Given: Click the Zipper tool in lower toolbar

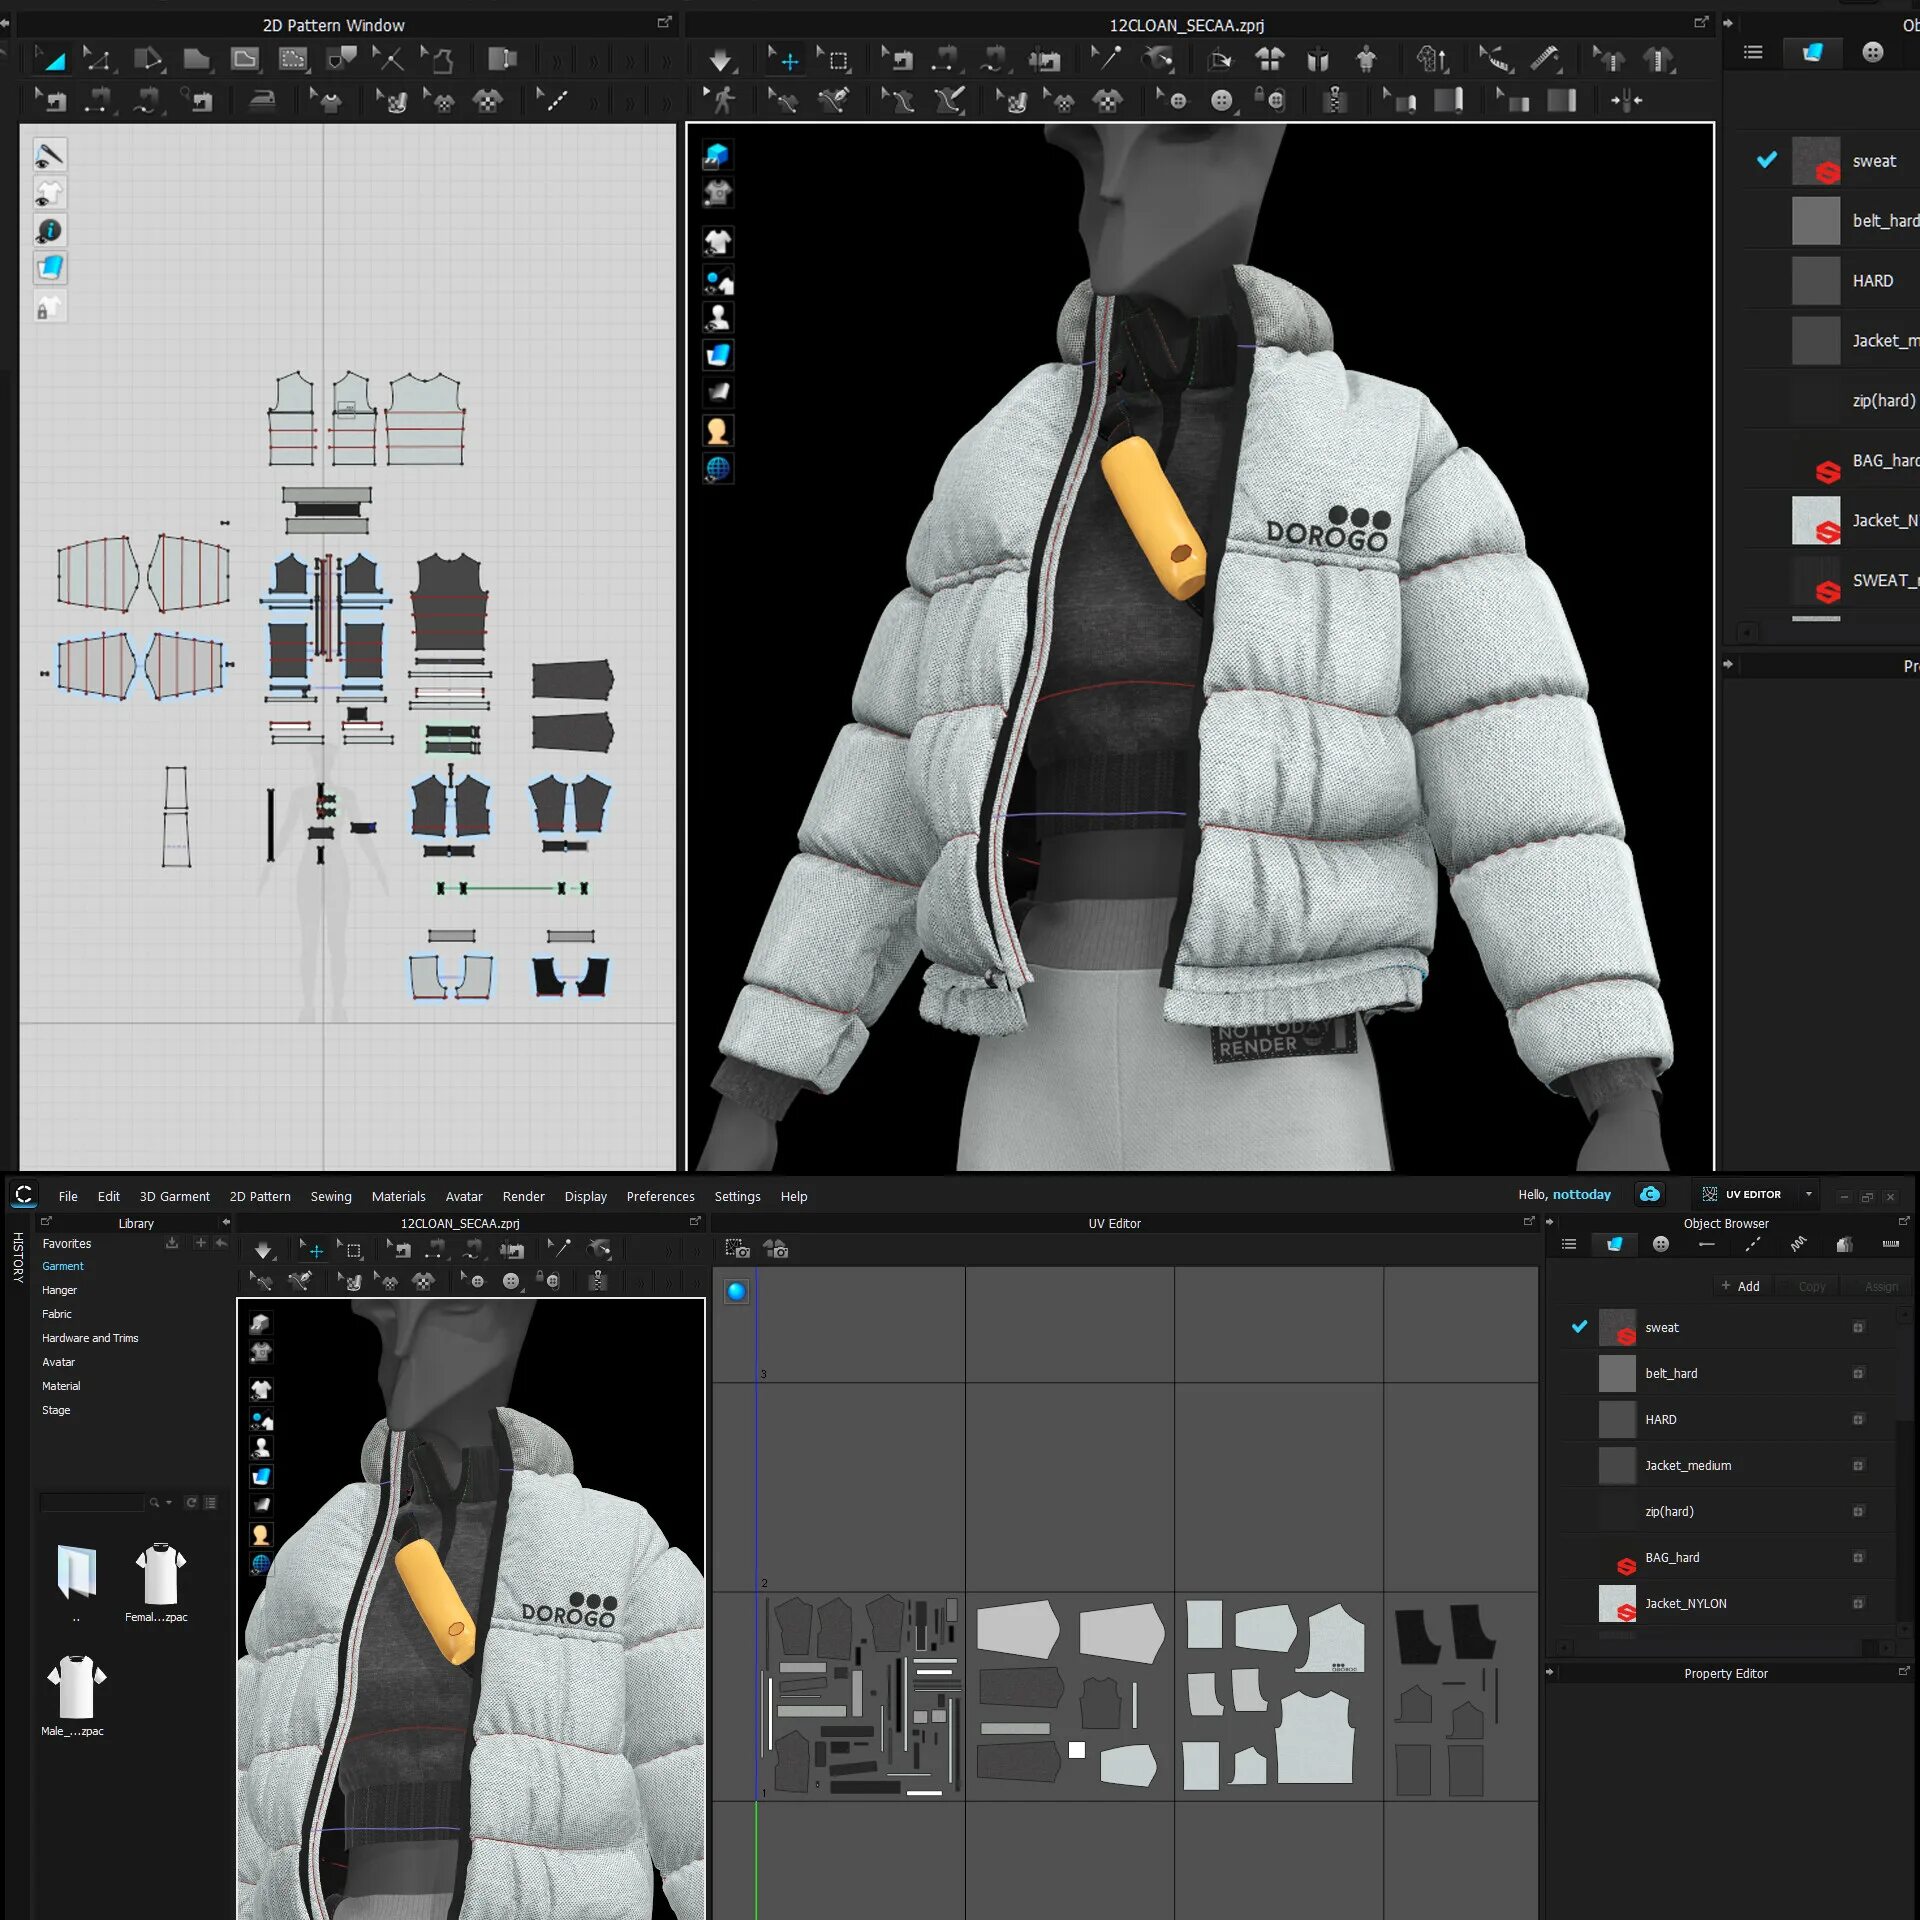Looking at the screenshot, I should pos(598,1281).
